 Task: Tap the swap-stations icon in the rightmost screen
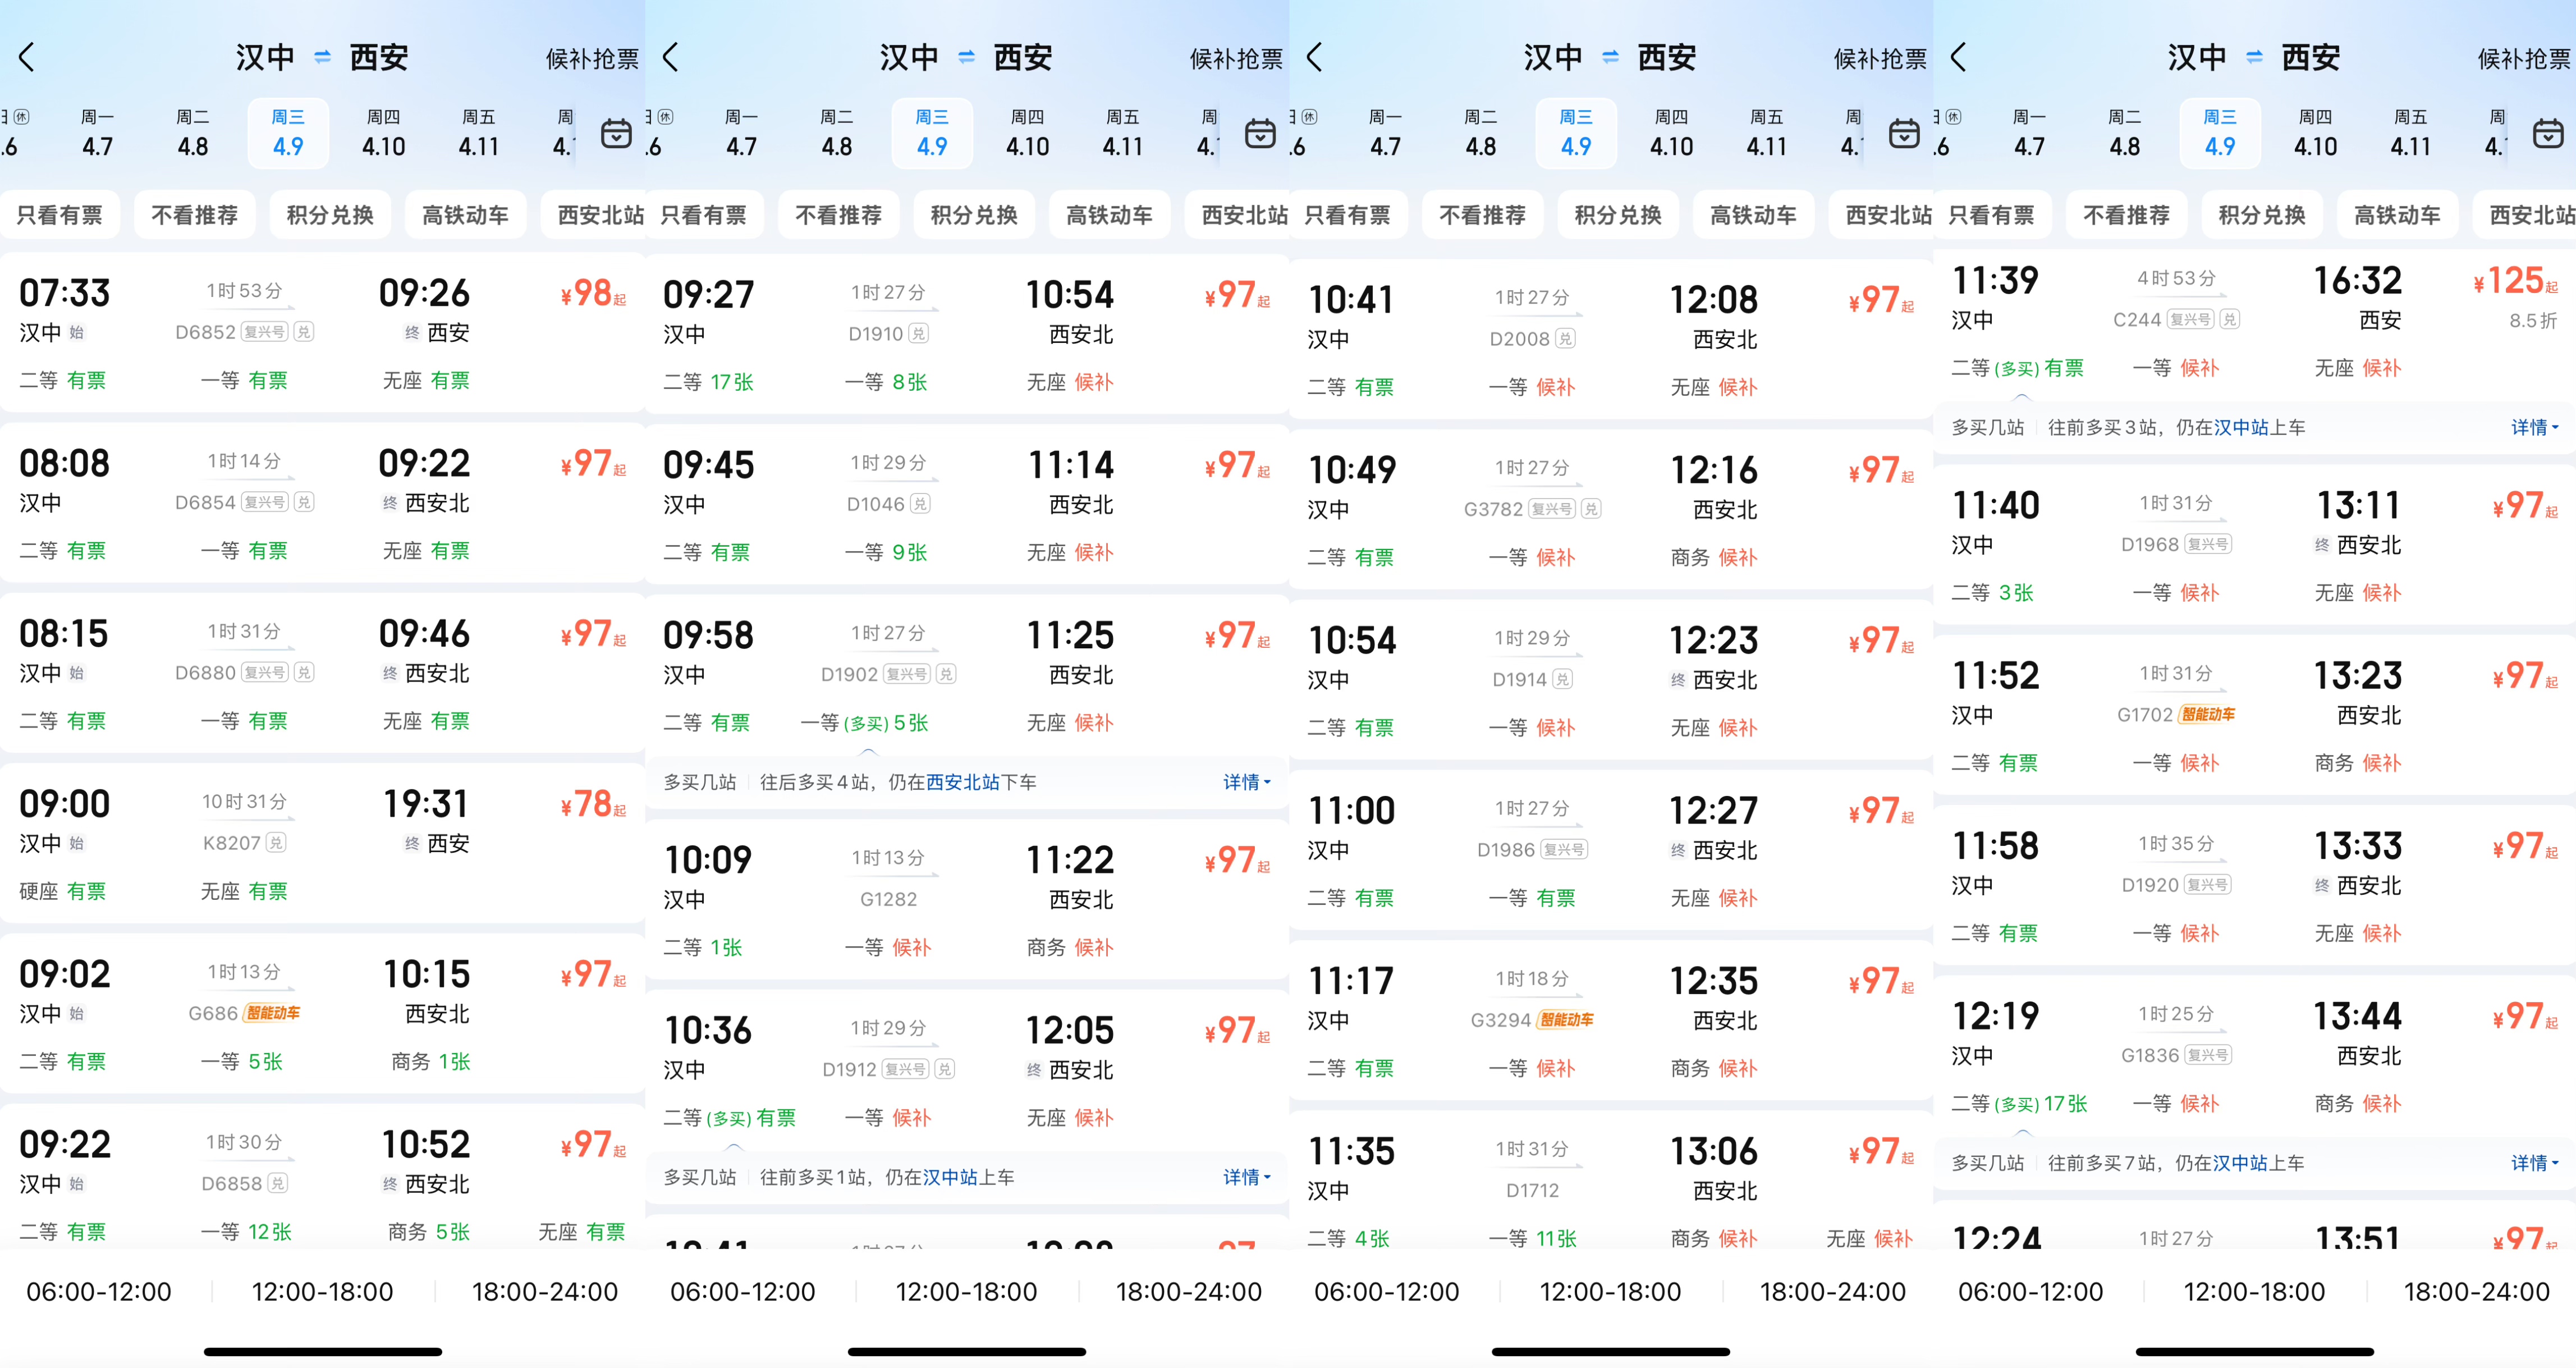point(2254,58)
